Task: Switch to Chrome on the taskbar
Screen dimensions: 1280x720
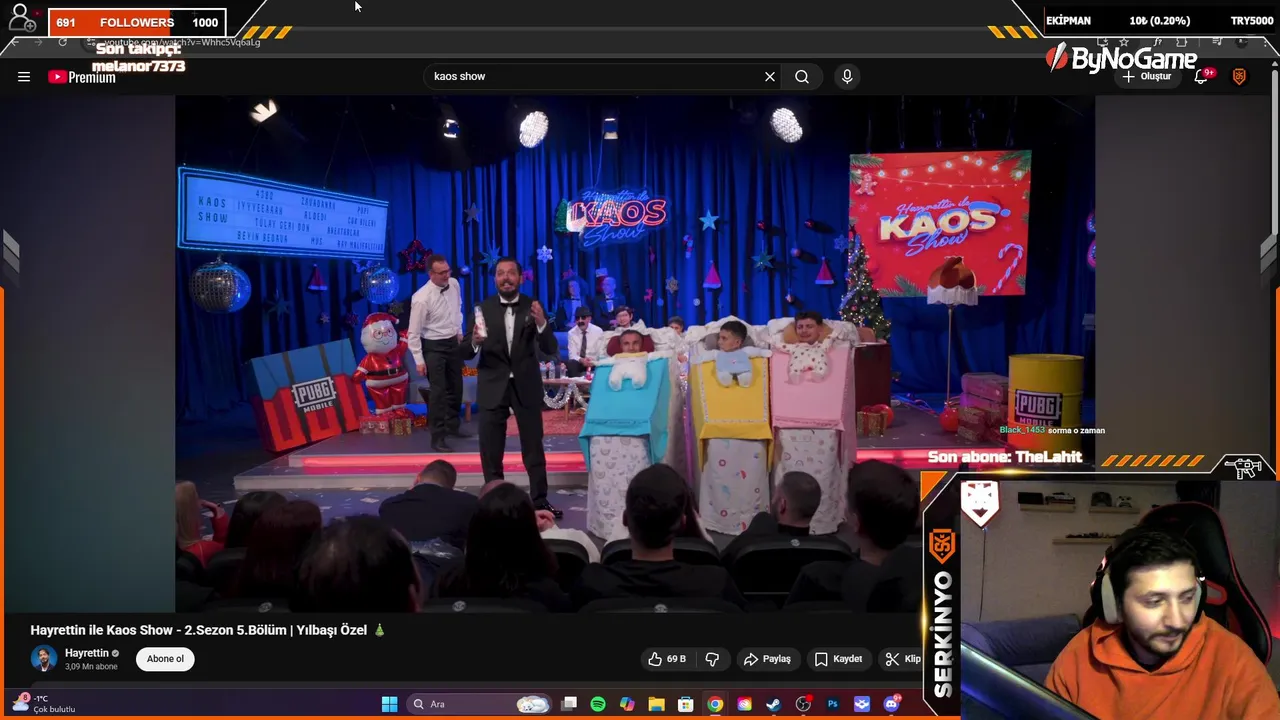Action: pyautogui.click(x=715, y=704)
